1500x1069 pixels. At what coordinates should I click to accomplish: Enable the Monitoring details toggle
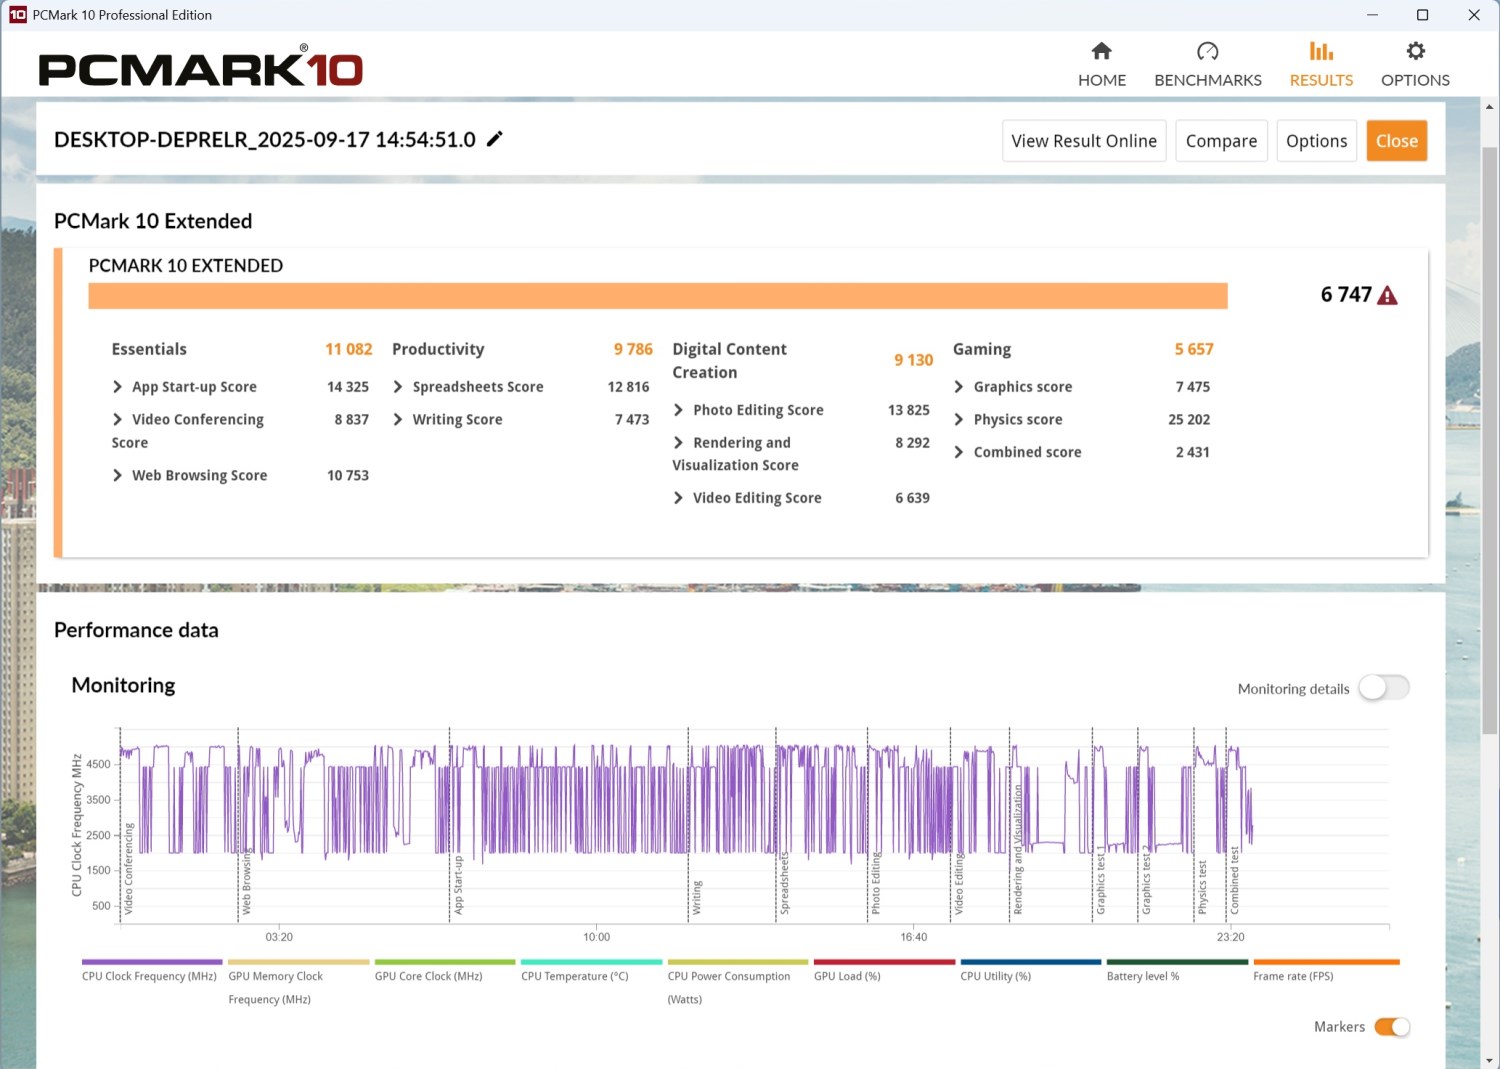[x=1384, y=688]
